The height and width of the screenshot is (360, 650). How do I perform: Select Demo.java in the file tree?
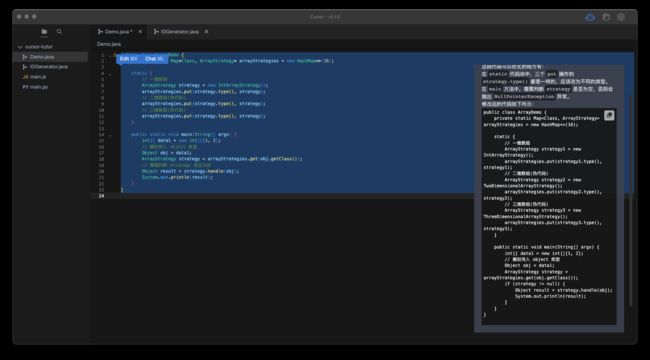(x=50, y=57)
